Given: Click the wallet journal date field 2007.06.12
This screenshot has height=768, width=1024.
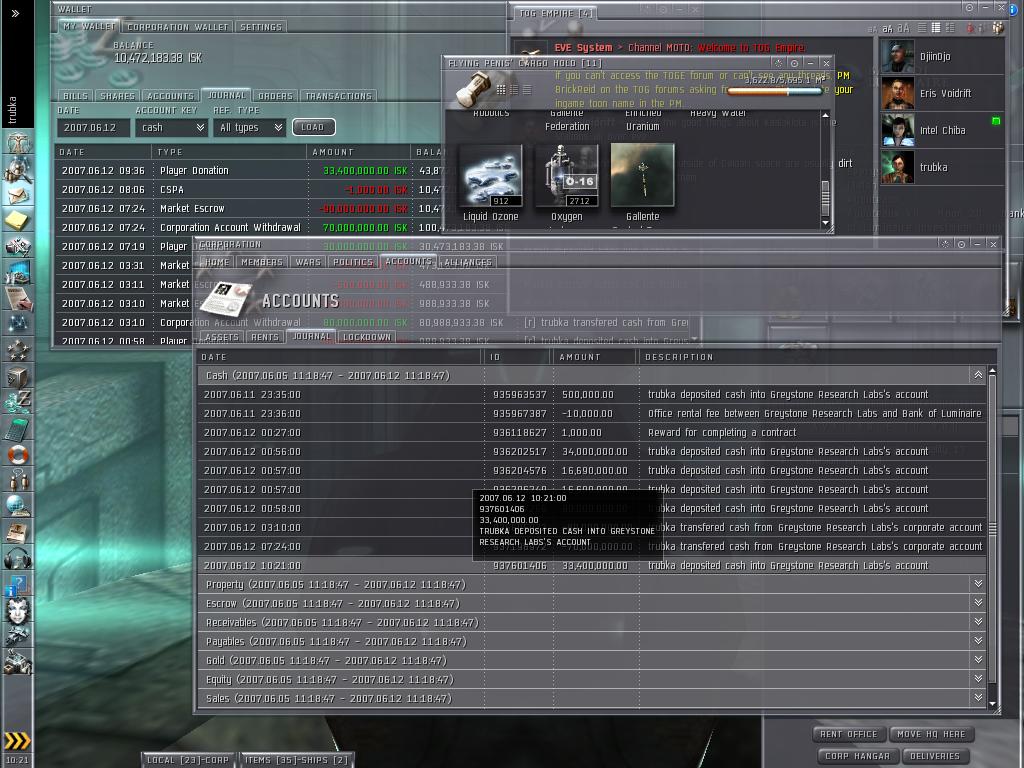Looking at the screenshot, I should pos(93,127).
